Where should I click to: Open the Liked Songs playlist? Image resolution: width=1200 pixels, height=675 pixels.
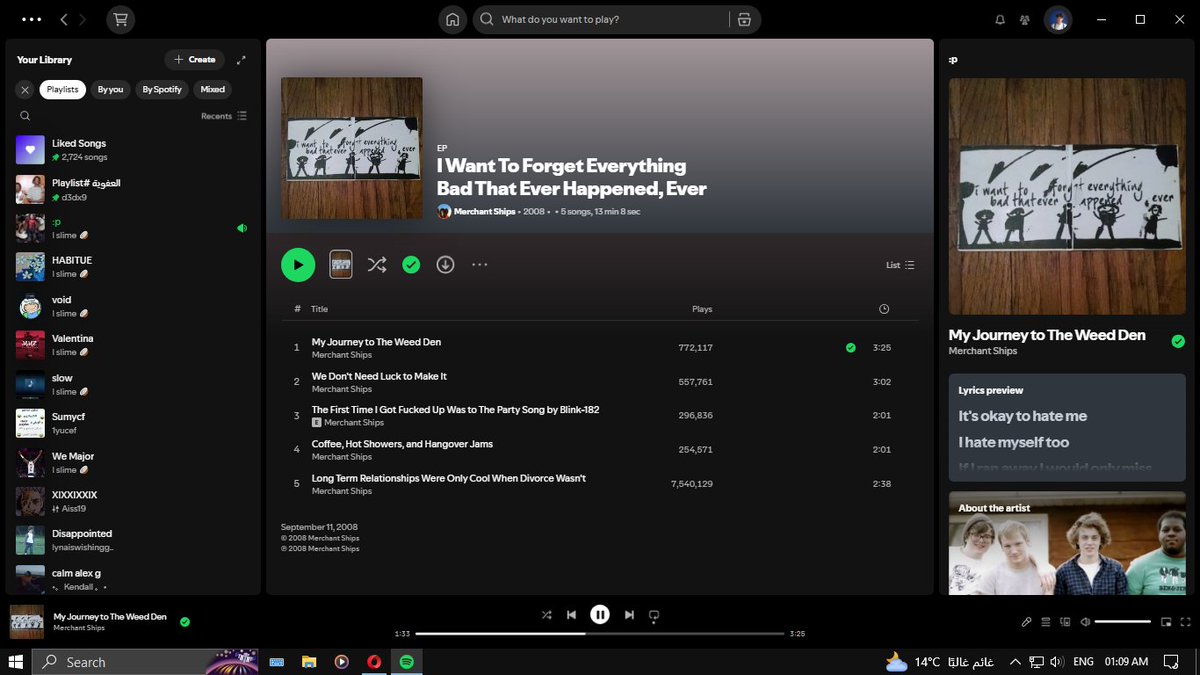133,150
